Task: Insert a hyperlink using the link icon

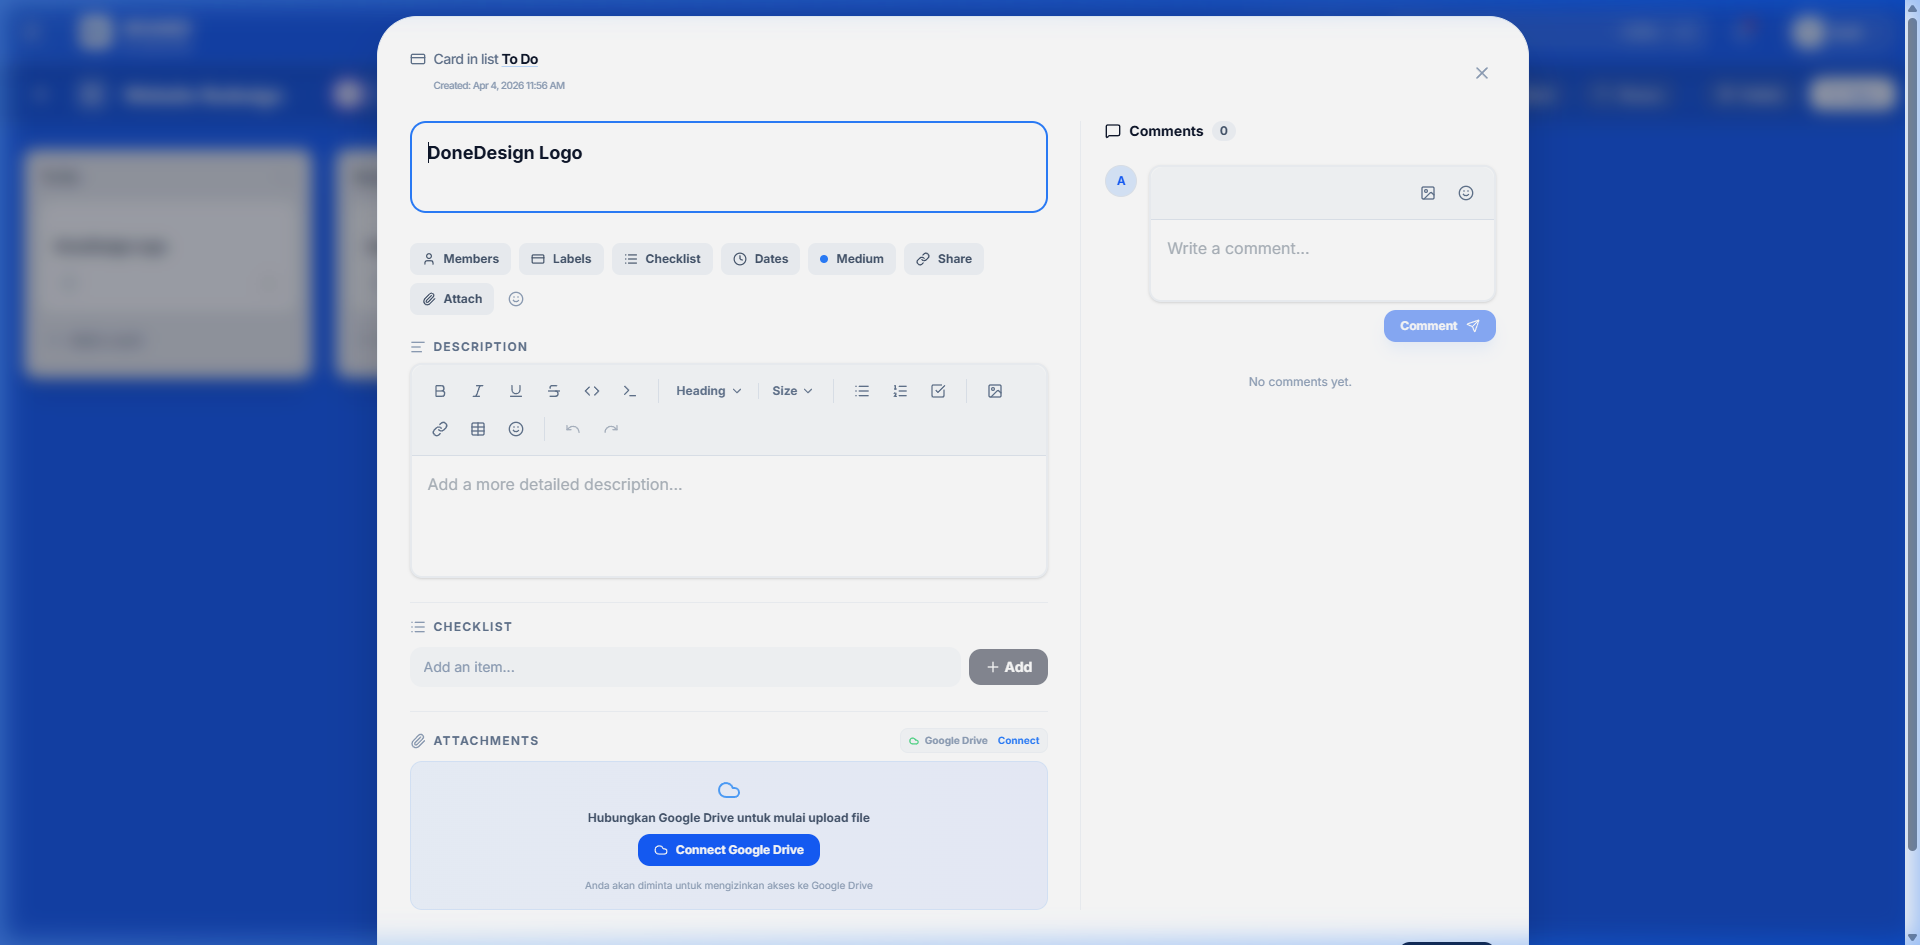Action: point(440,429)
